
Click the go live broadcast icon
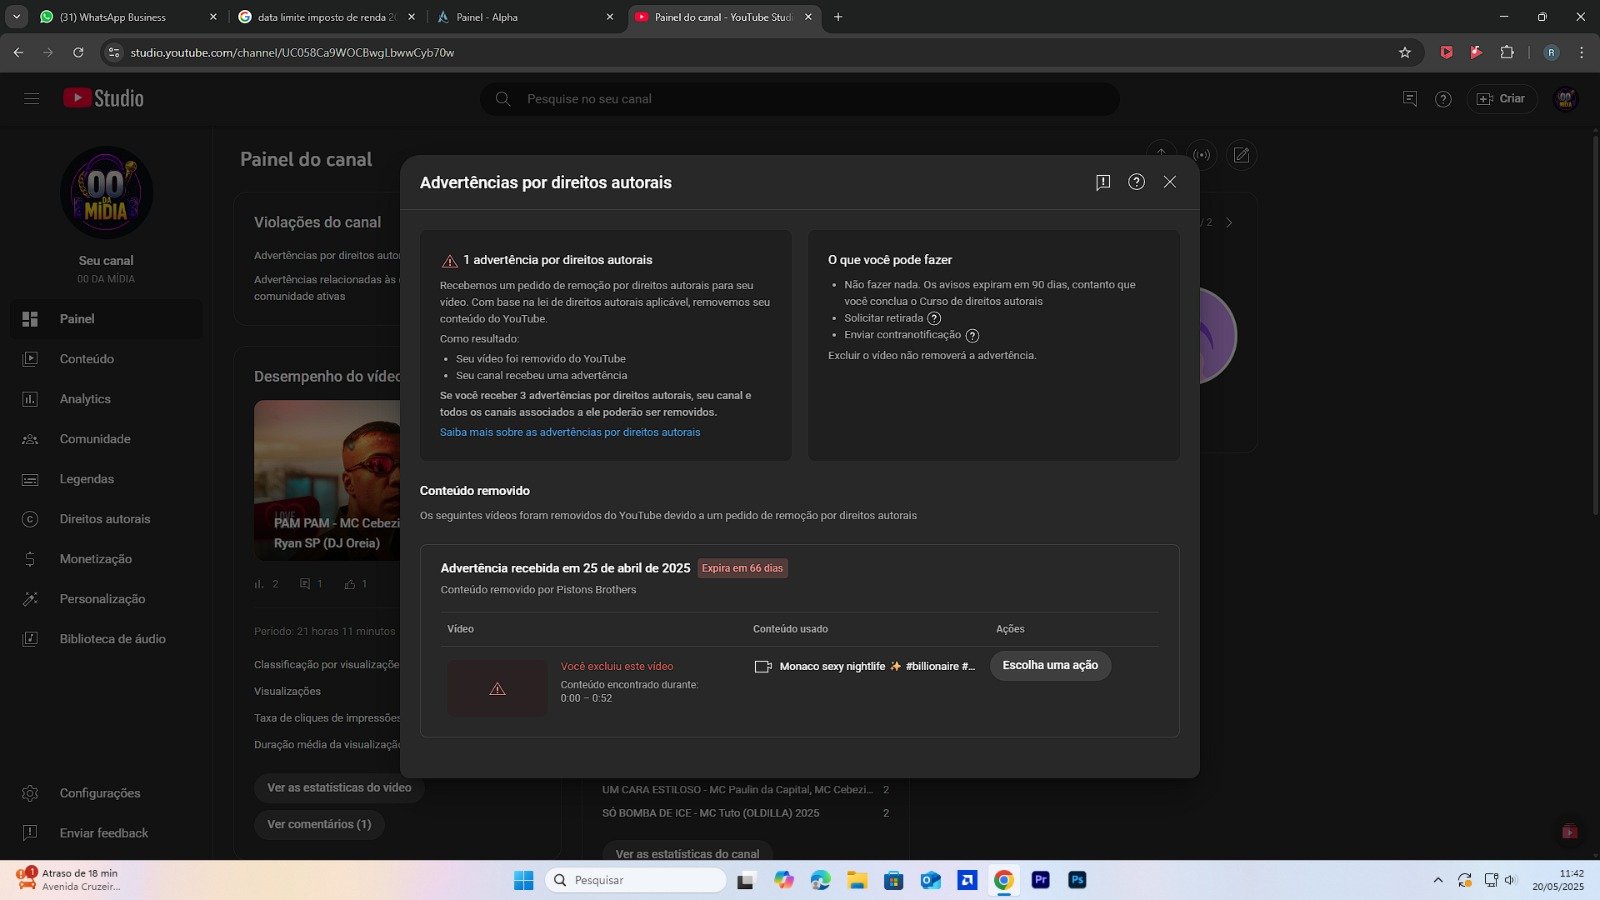tap(1201, 155)
